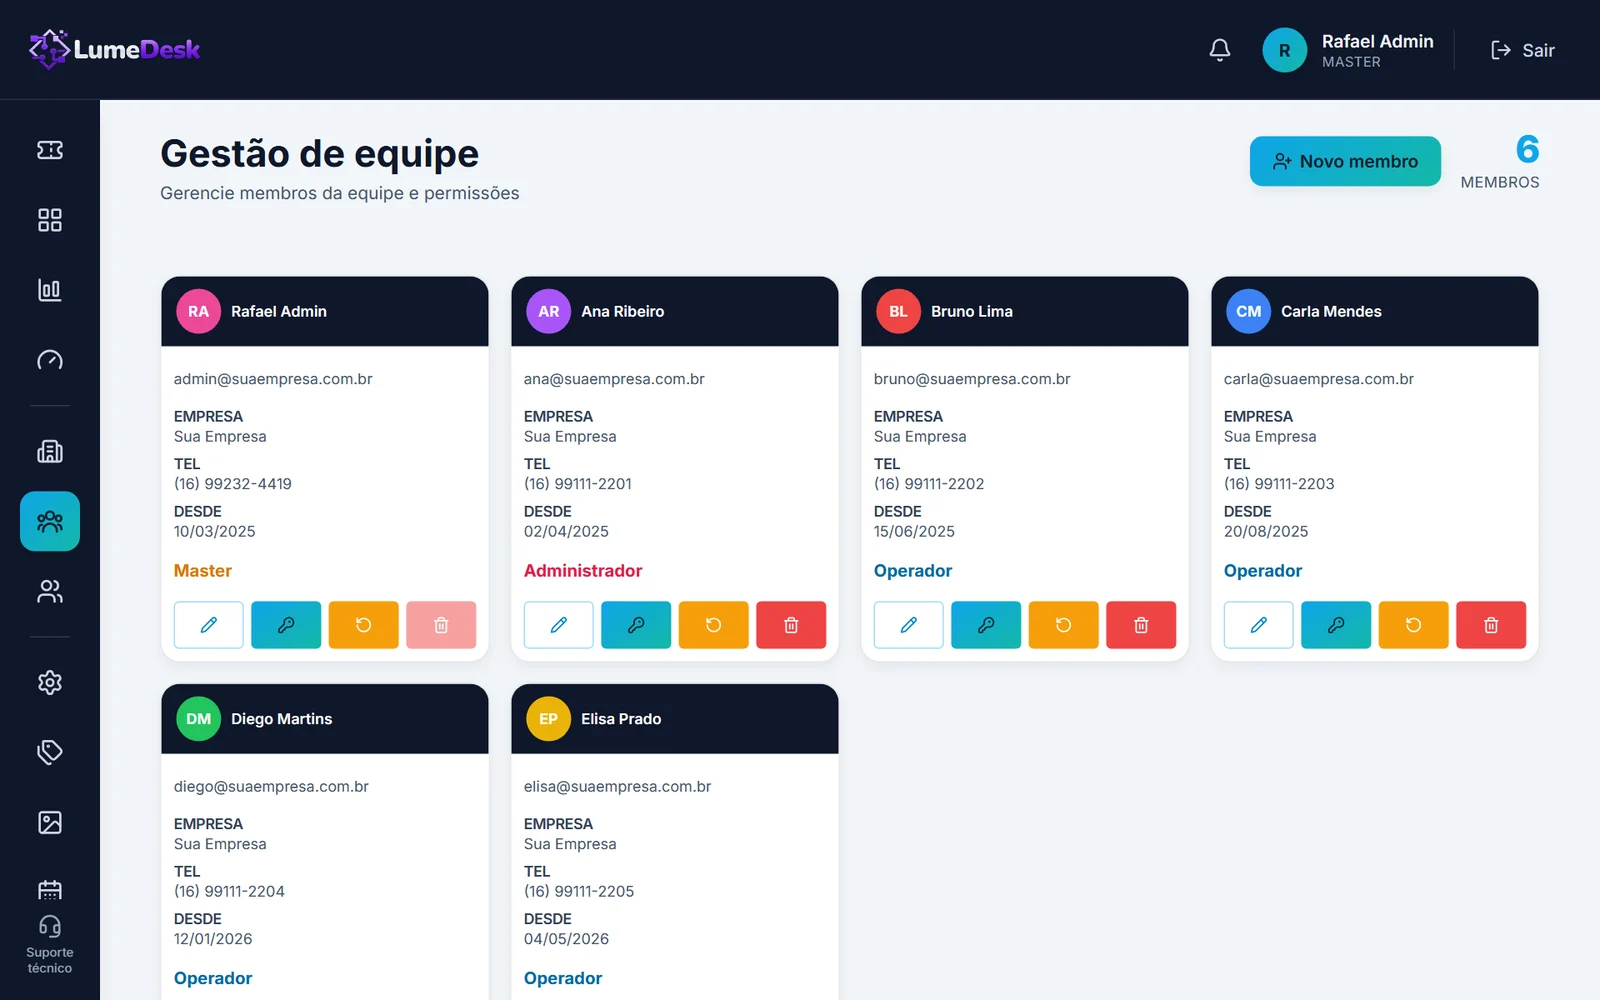Edit Carla Mendes with the pencil button
The image size is (1600, 1000).
[x=1259, y=625]
